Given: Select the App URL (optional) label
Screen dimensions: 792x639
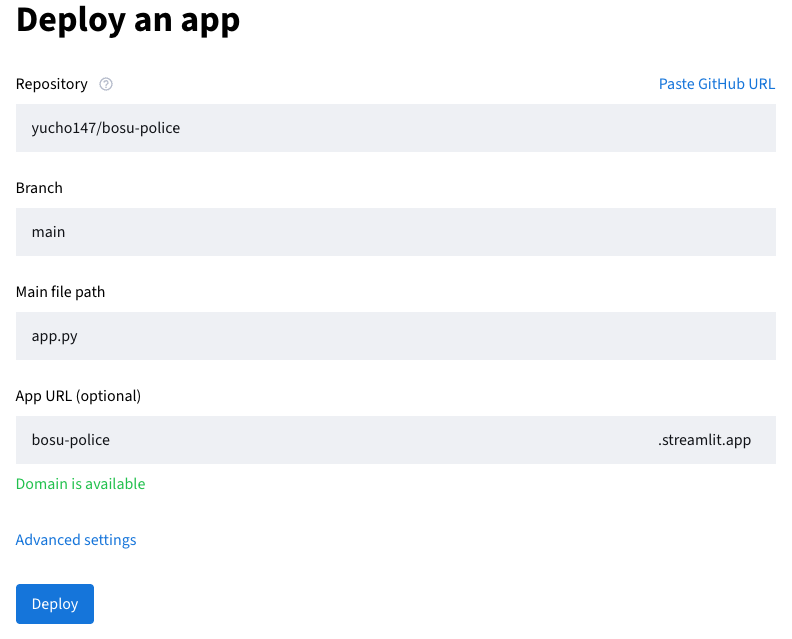Looking at the screenshot, I should (x=78, y=396).
